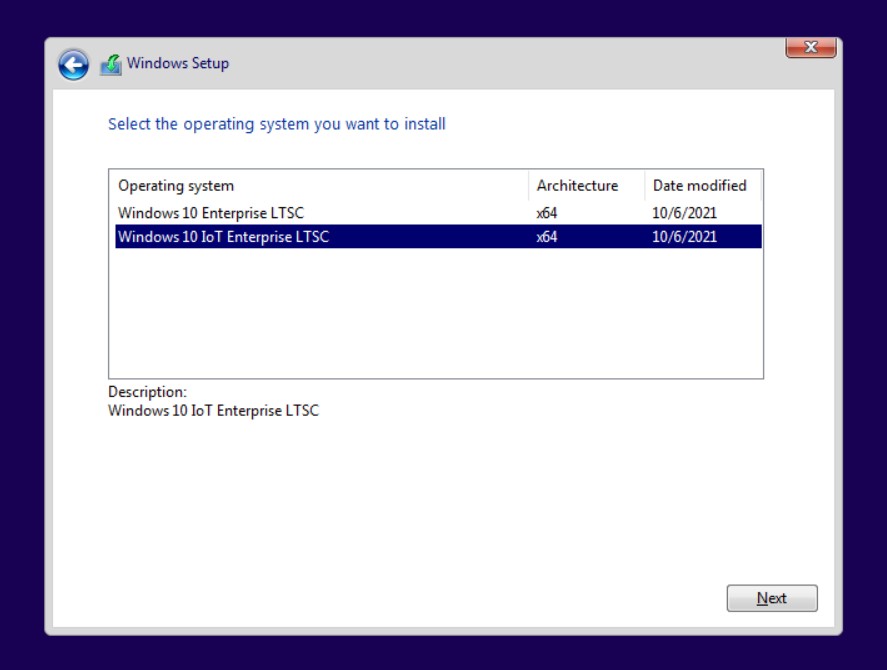Click the Windows Setup title icon
887x670 pixels.
[110, 64]
